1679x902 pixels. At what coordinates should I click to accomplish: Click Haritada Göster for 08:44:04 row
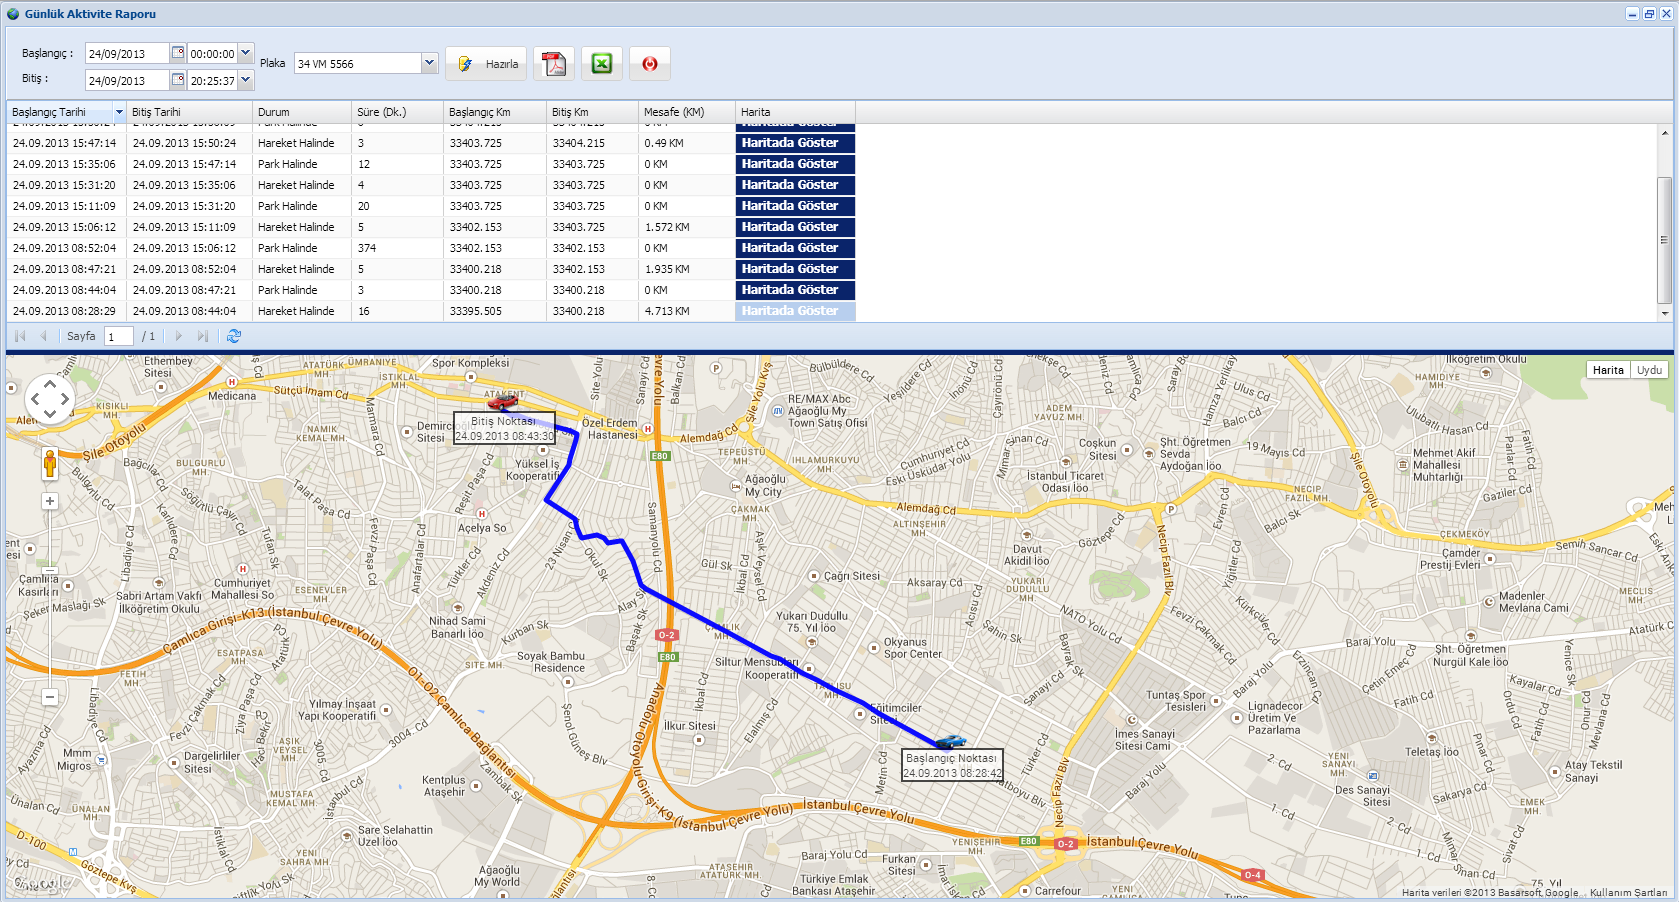[x=795, y=290]
